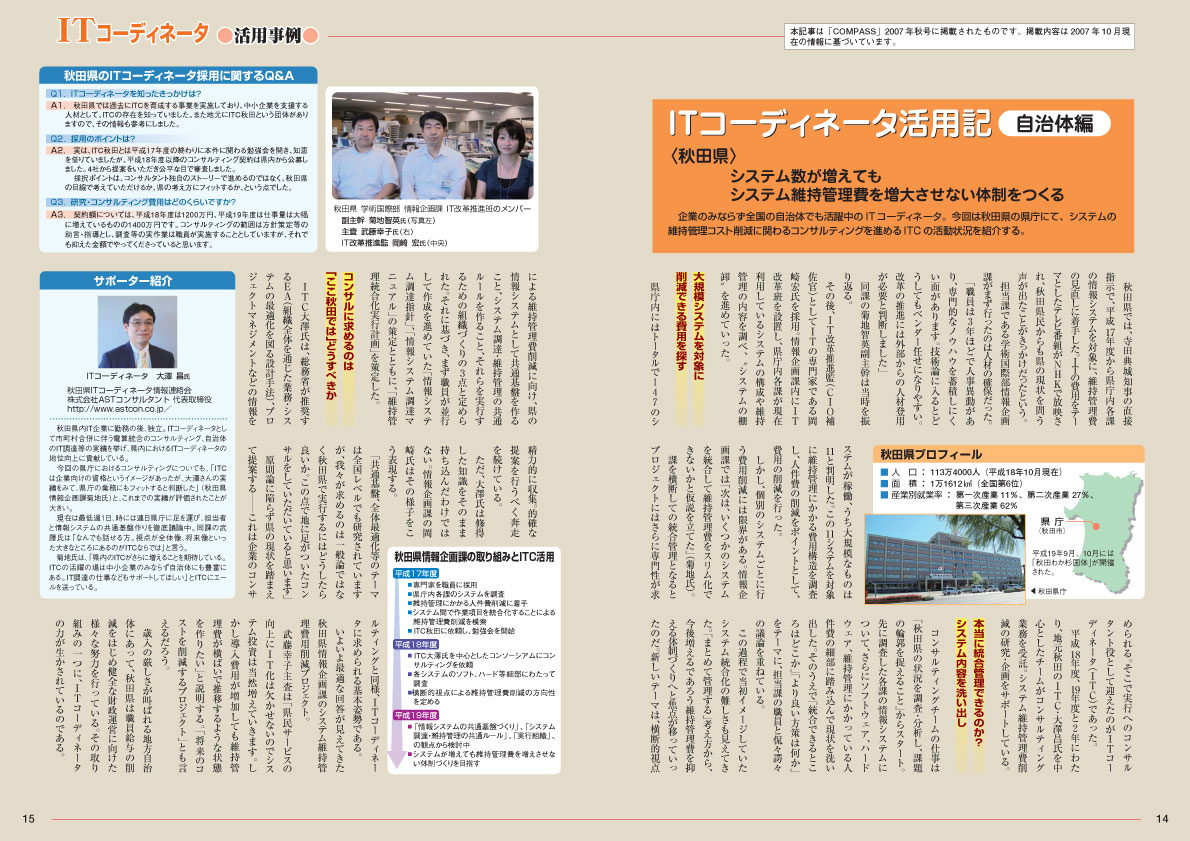Click the 'ITコーディネータ 活用事例' page title
Screen dimensions: 1190x841
click(187, 32)
